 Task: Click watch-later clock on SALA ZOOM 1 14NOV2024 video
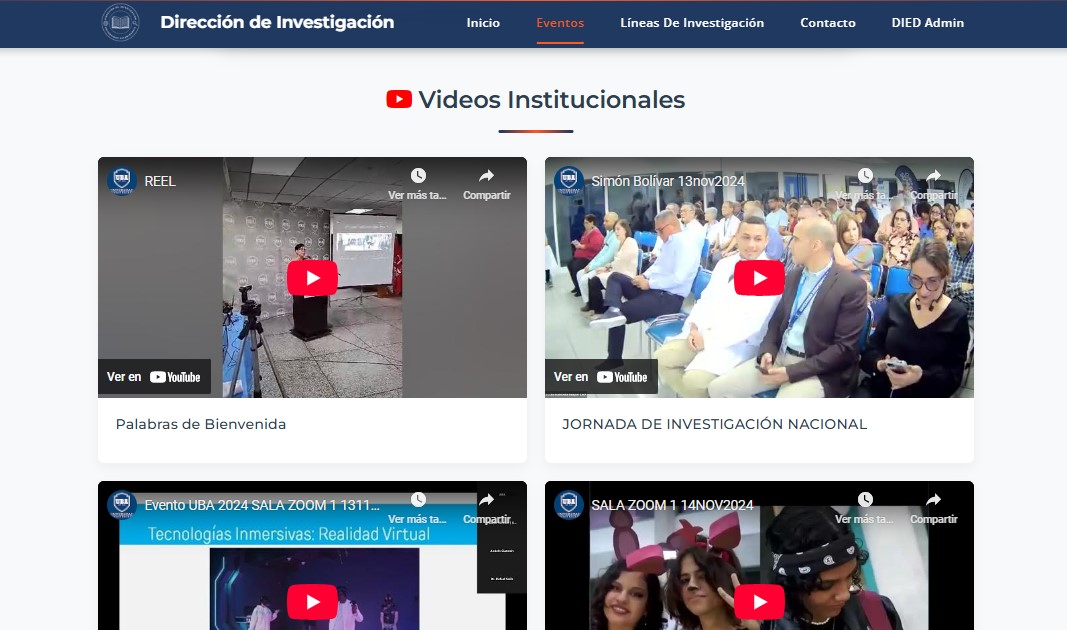point(865,500)
